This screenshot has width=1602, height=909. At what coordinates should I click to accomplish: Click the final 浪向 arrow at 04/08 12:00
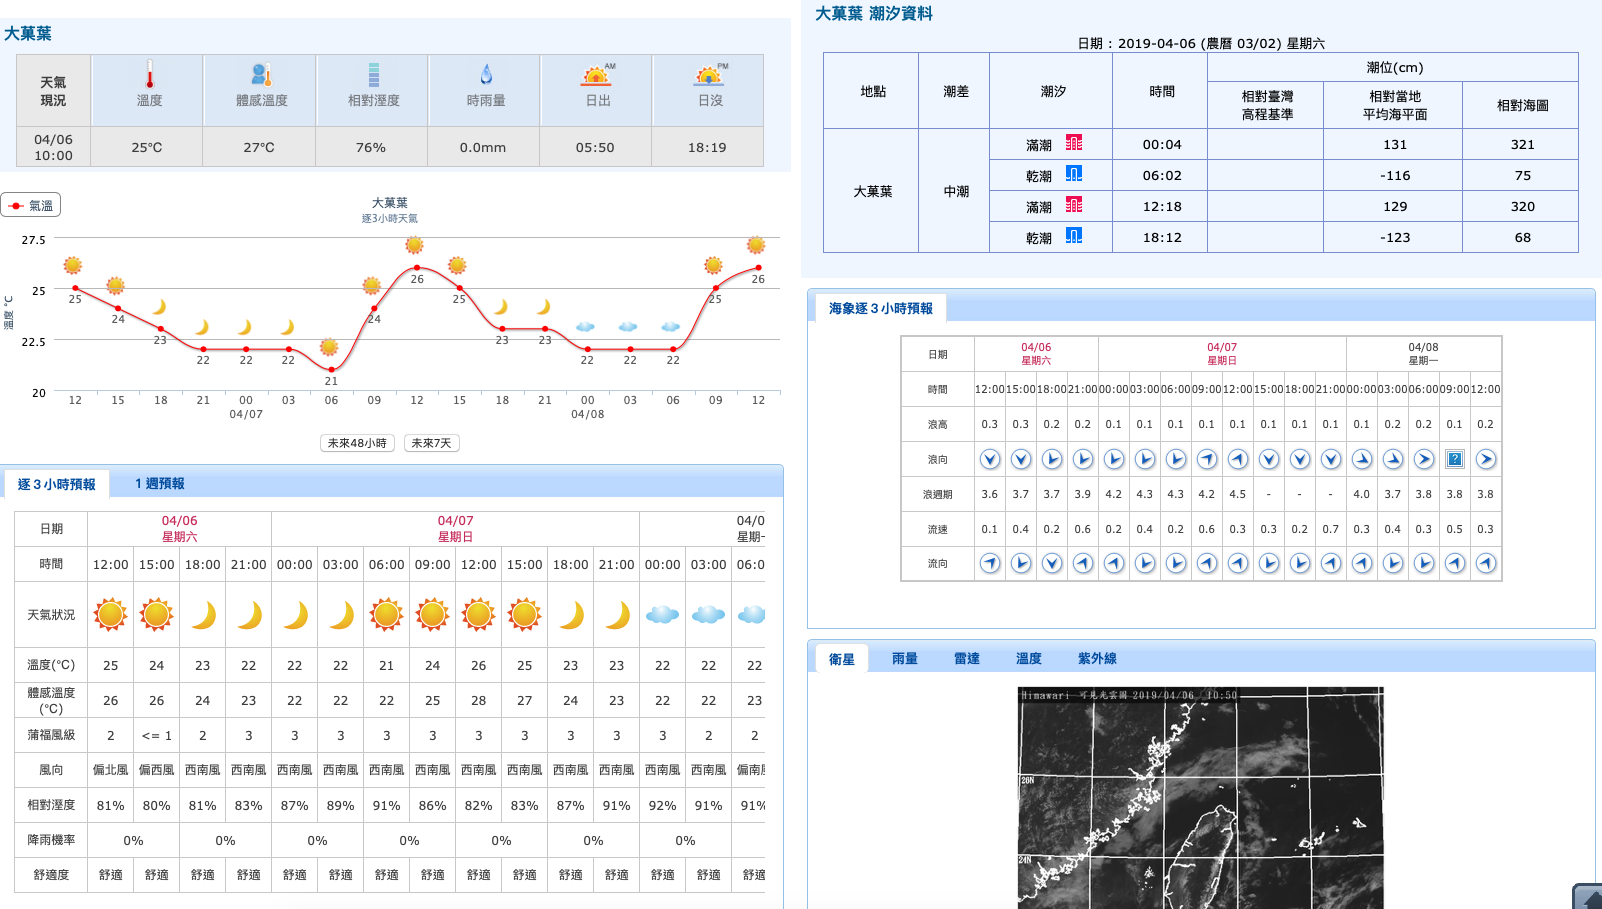point(1486,459)
